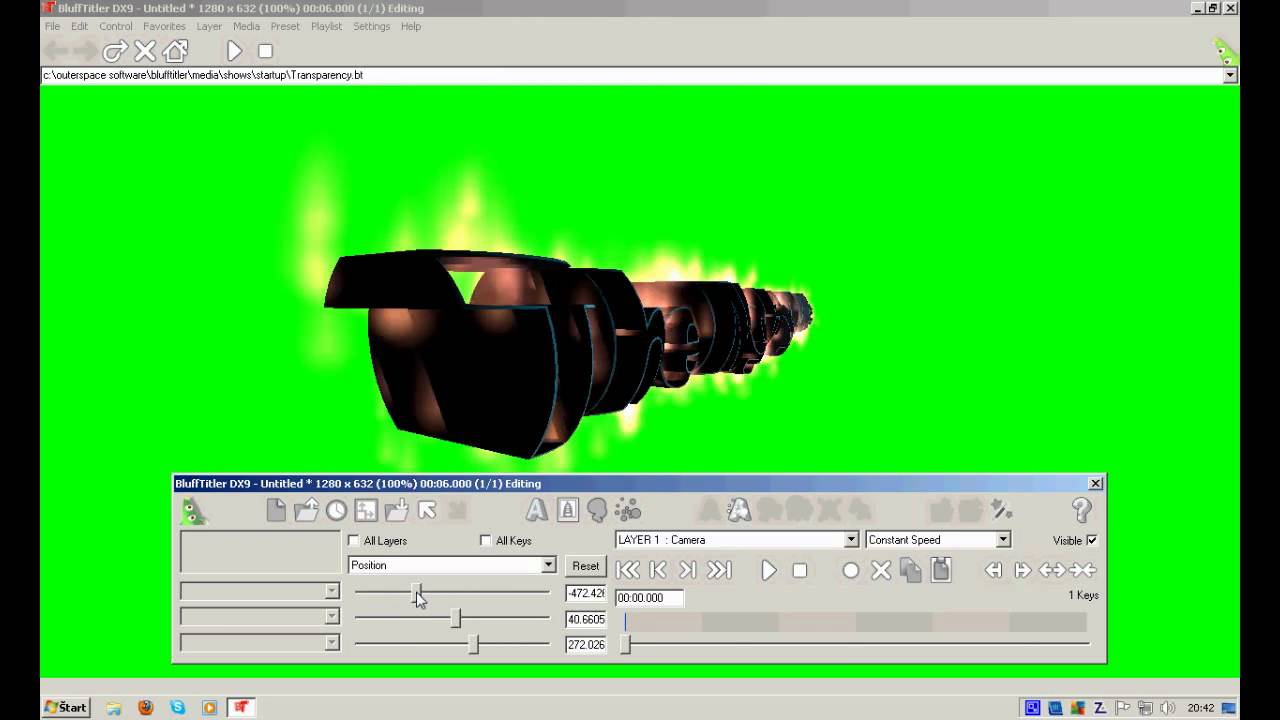Click the main toolbar X icon

tap(145, 51)
